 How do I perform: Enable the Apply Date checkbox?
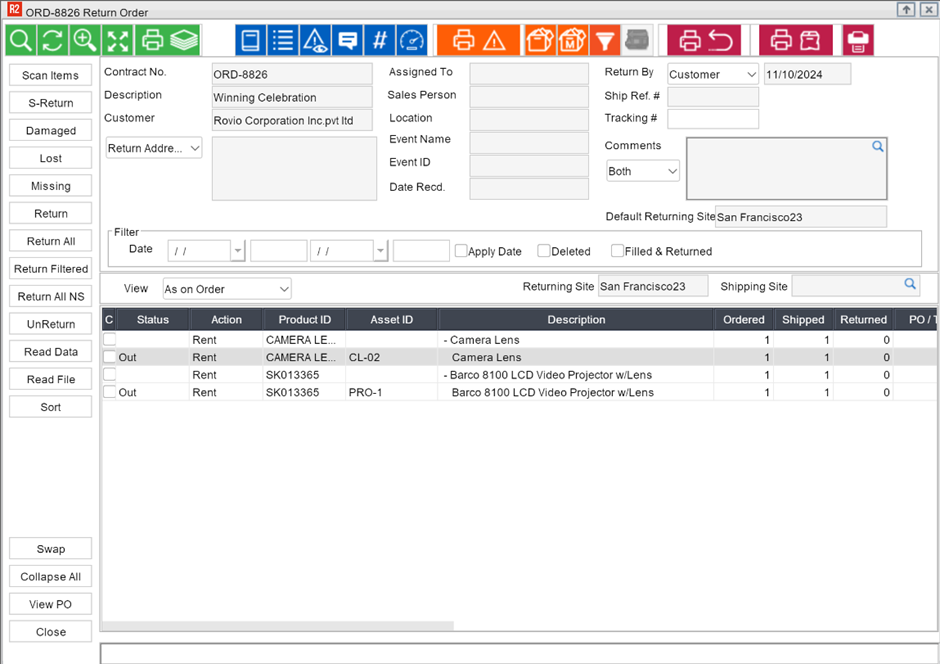coord(461,251)
